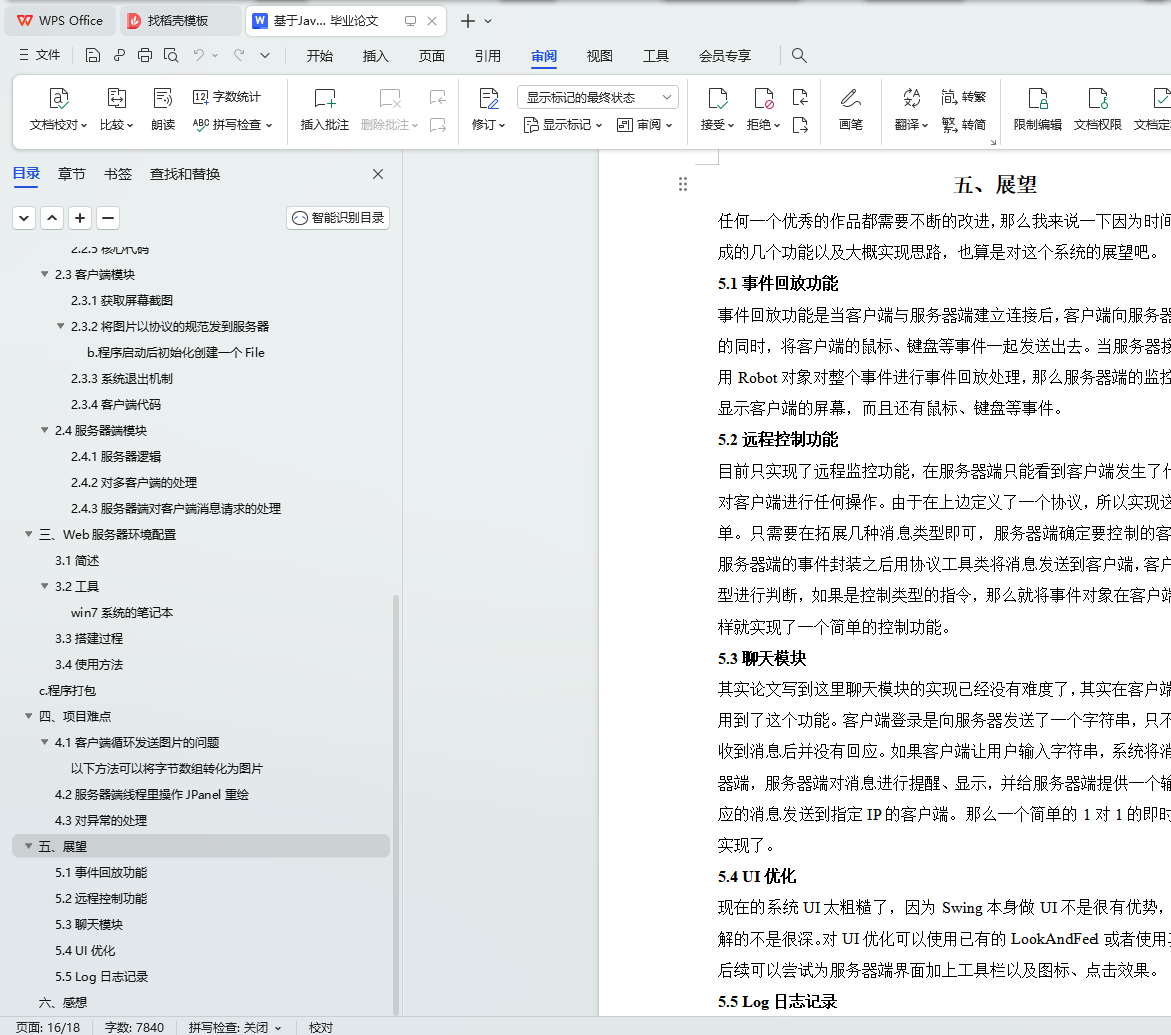This screenshot has width=1171, height=1035.
Task: Collapse the 2.3 客户端模块 tree node
Action: point(45,274)
